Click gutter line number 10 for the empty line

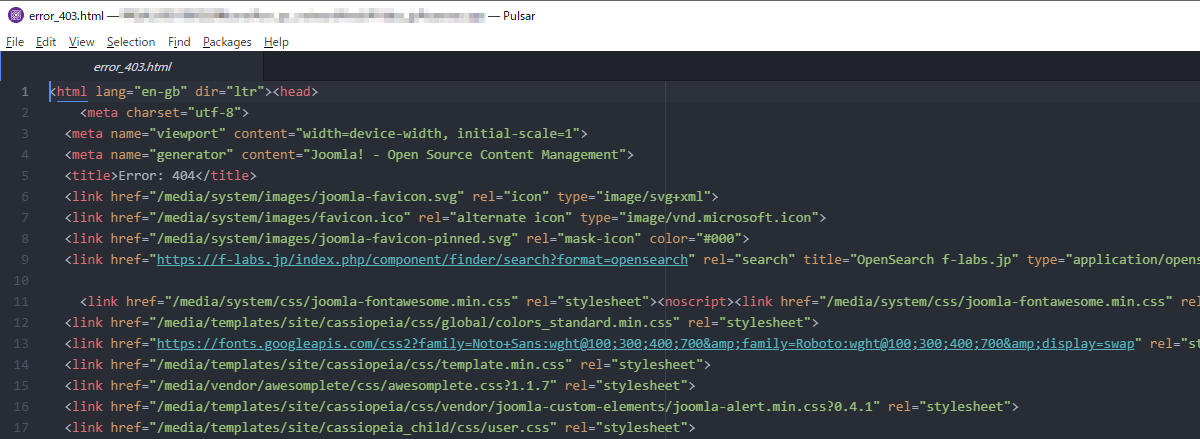point(22,281)
